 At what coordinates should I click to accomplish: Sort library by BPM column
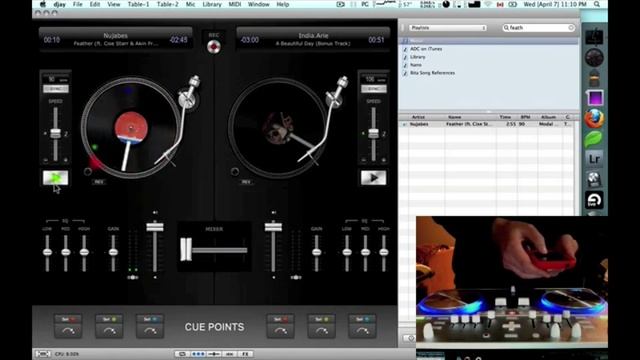coord(527,117)
